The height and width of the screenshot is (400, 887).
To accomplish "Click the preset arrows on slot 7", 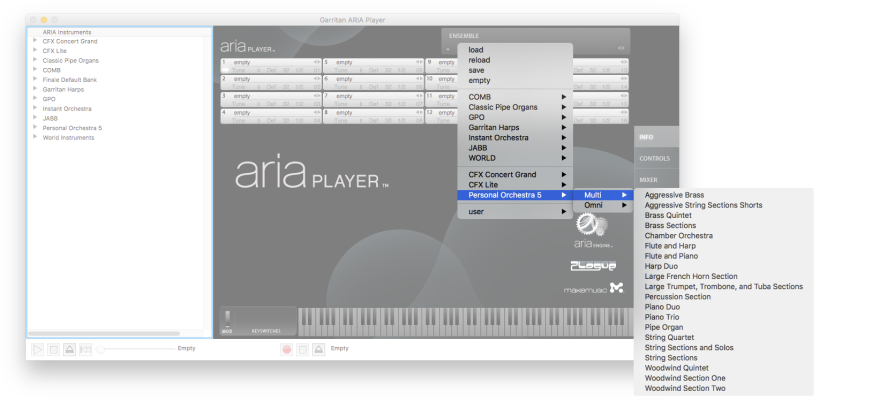I will pyautogui.click(x=419, y=96).
